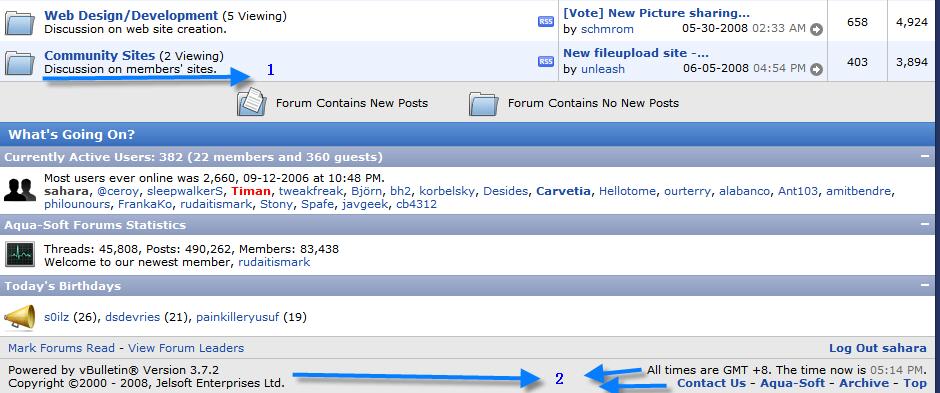Screen dimensions: 940x393
Task: View user tweakfreak profile
Action: point(311,191)
